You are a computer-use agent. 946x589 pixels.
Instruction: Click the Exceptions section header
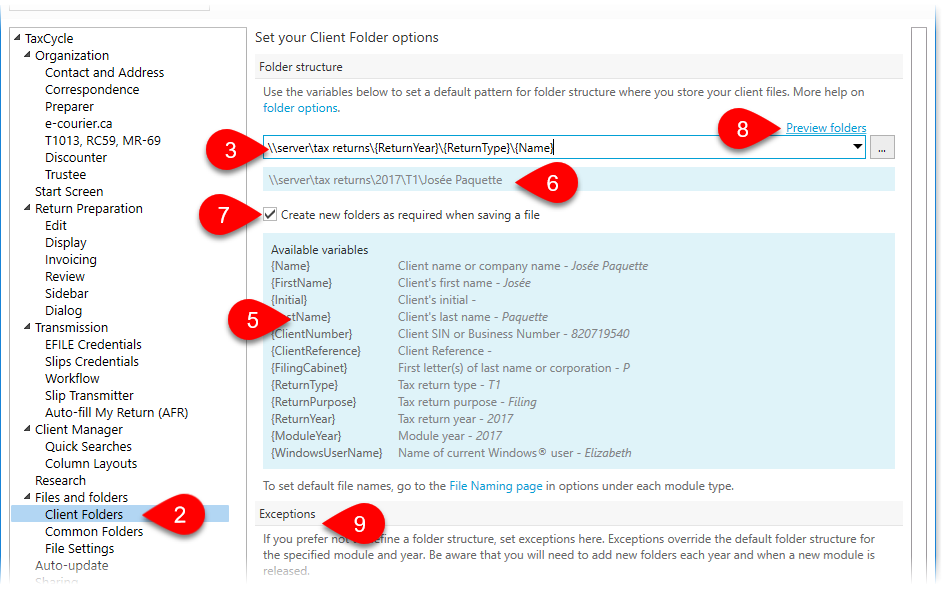point(287,514)
